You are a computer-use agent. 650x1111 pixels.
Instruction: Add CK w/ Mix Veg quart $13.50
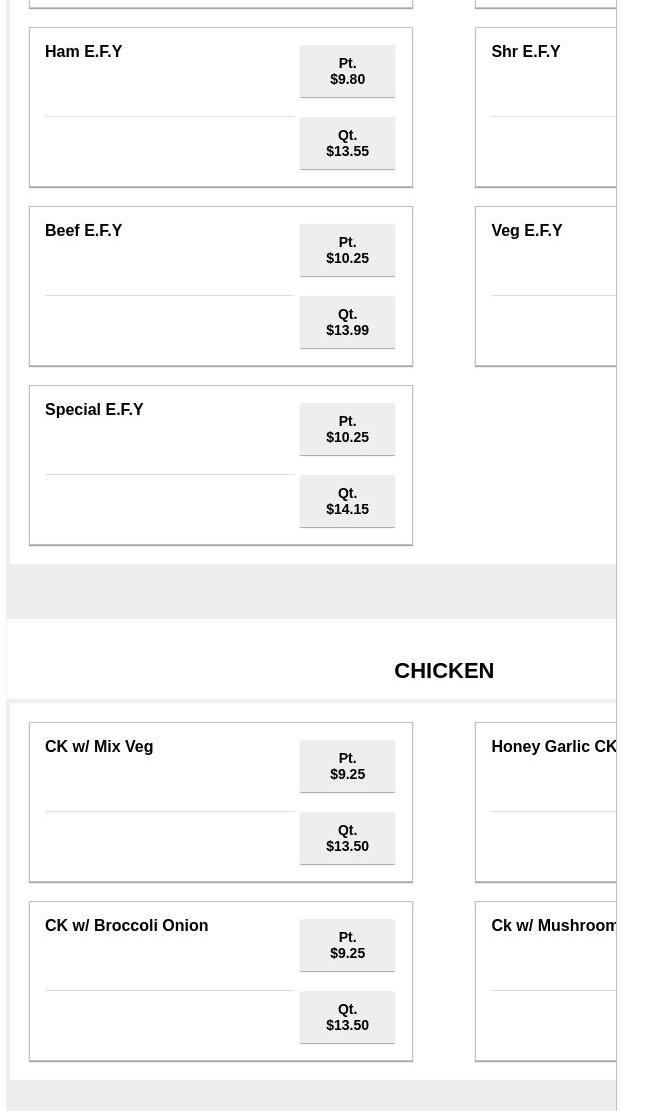pyautogui.click(x=347, y=838)
